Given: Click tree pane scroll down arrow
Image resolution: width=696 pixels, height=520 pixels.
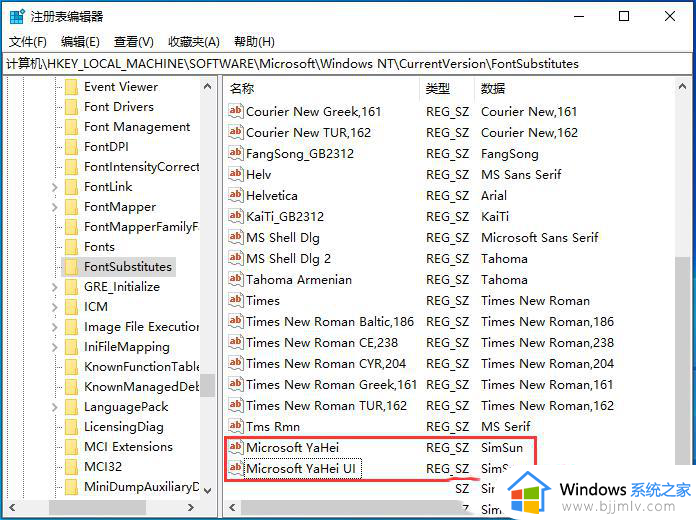Looking at the screenshot, I should point(207,490).
